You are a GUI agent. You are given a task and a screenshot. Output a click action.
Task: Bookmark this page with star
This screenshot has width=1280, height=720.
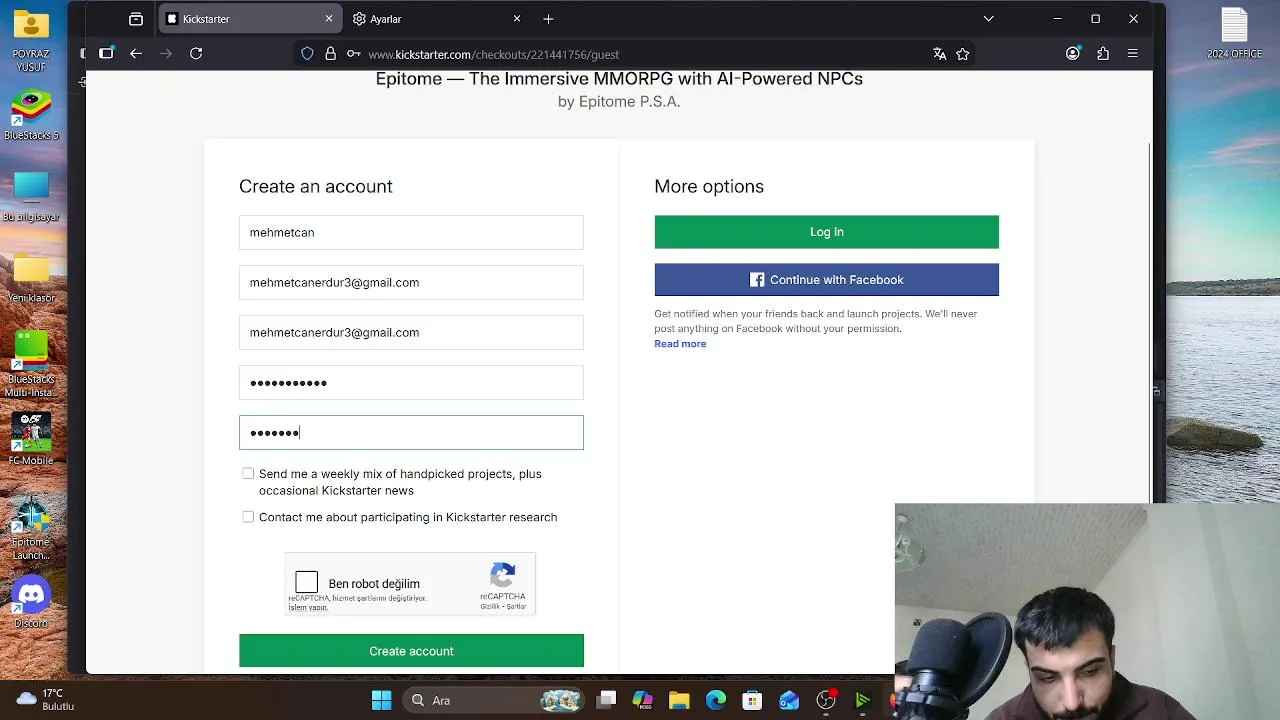click(963, 54)
